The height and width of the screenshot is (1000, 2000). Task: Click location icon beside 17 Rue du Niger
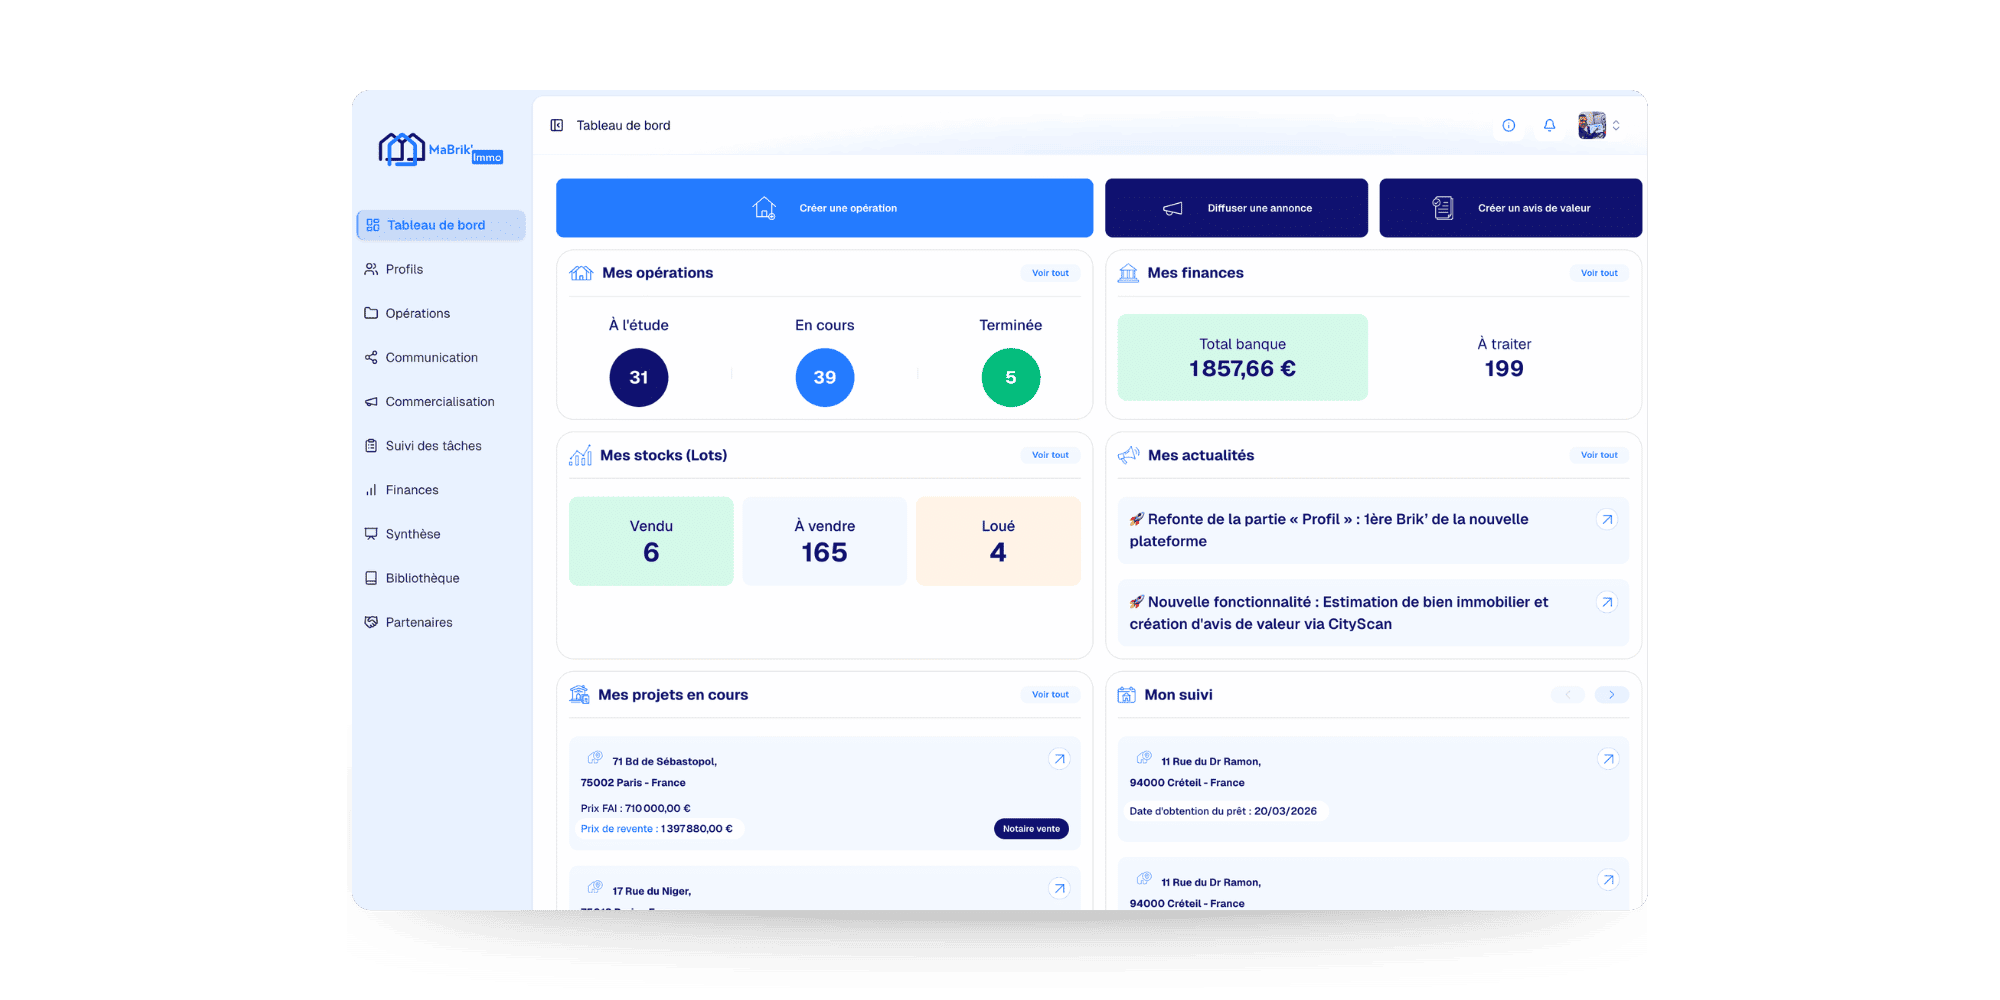(x=595, y=887)
